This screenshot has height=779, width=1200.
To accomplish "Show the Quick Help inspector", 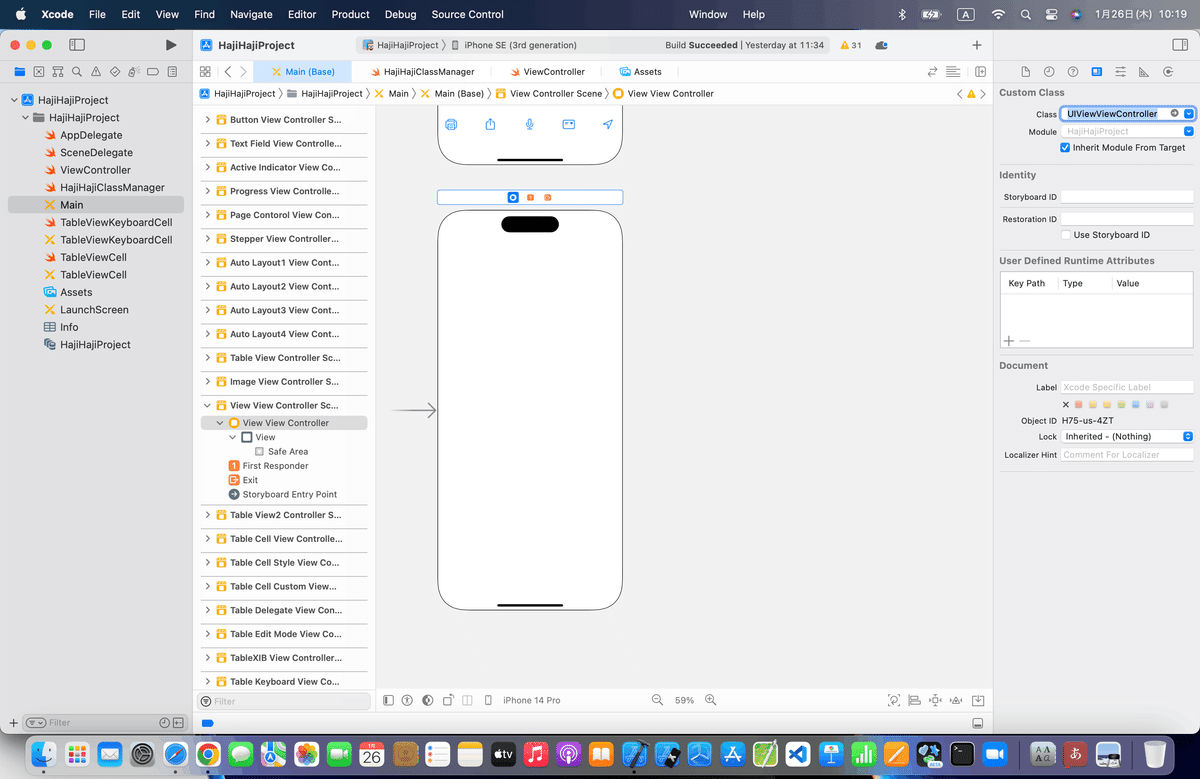I will click(1073, 72).
